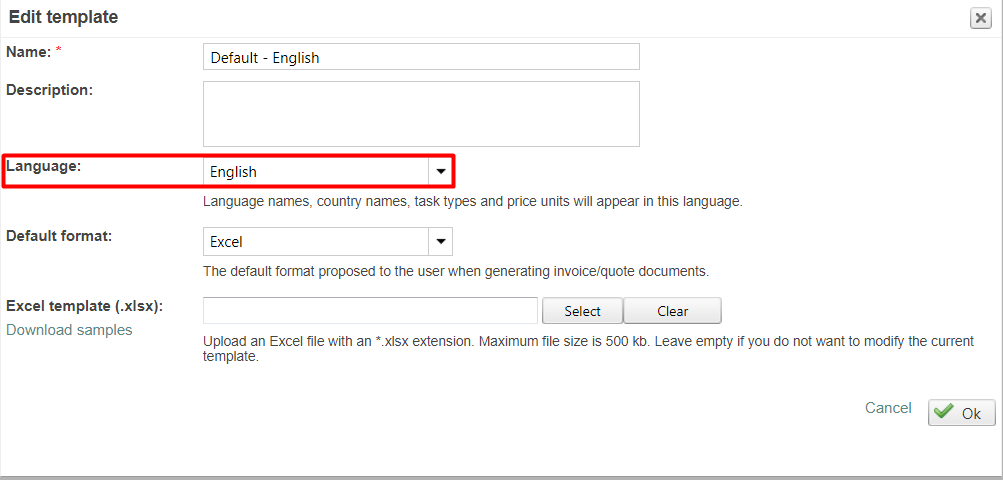Click the Excel template (.xlsx) label
This screenshot has width=1003, height=480.
(x=84, y=306)
